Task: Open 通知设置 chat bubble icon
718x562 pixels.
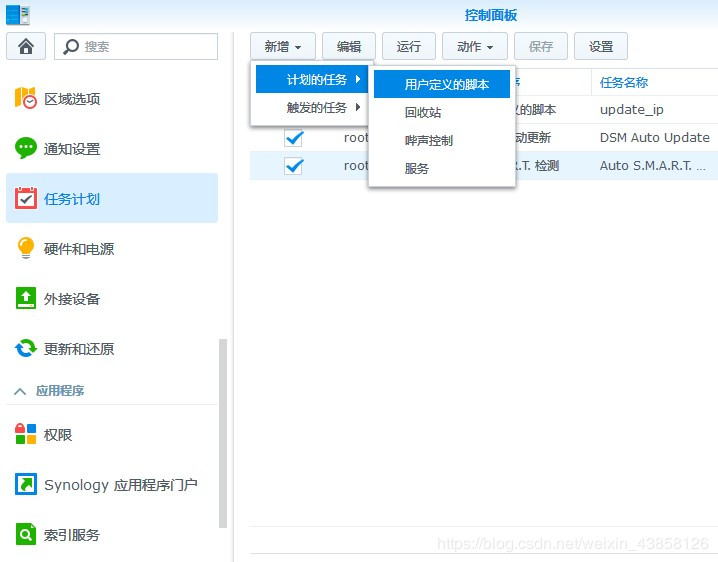Action: pyautogui.click(x=25, y=148)
